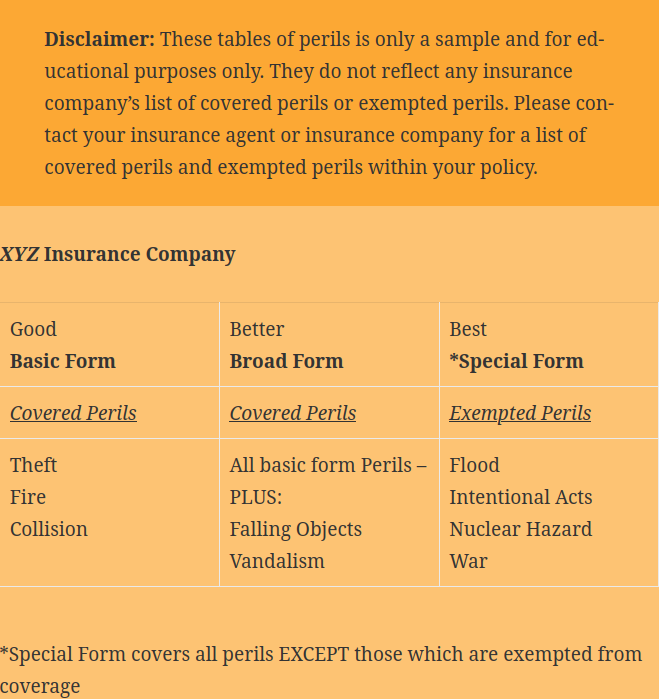This screenshot has width=659, height=699.
Task: Click the Nuclear Hazard entry
Action: pos(521,529)
